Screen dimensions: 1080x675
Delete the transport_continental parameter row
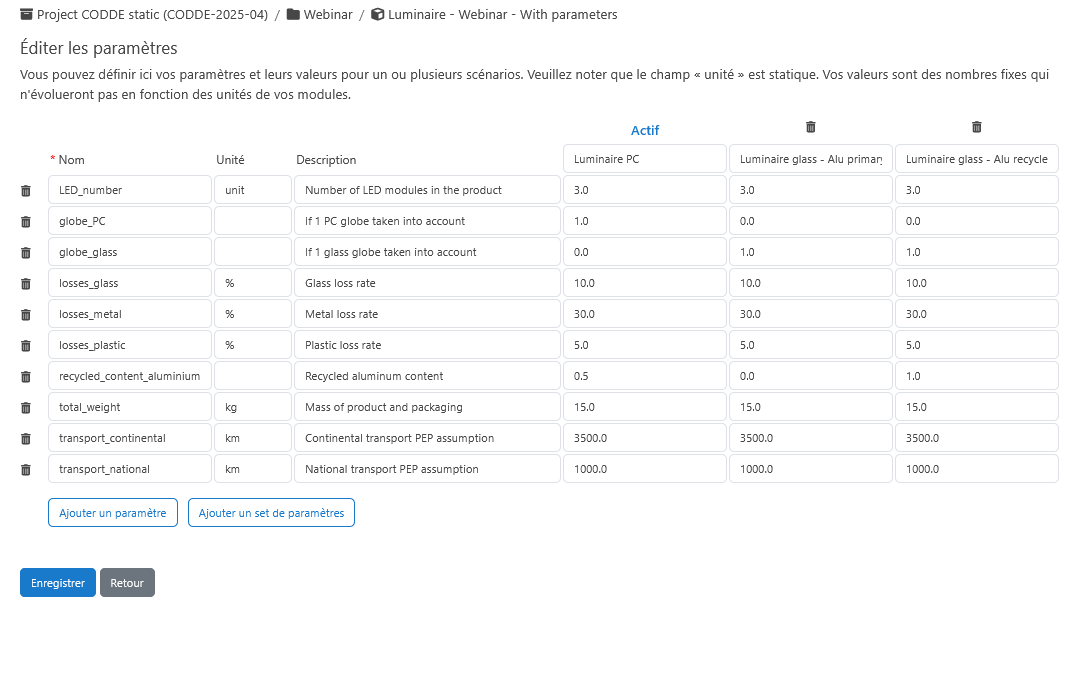(25, 439)
